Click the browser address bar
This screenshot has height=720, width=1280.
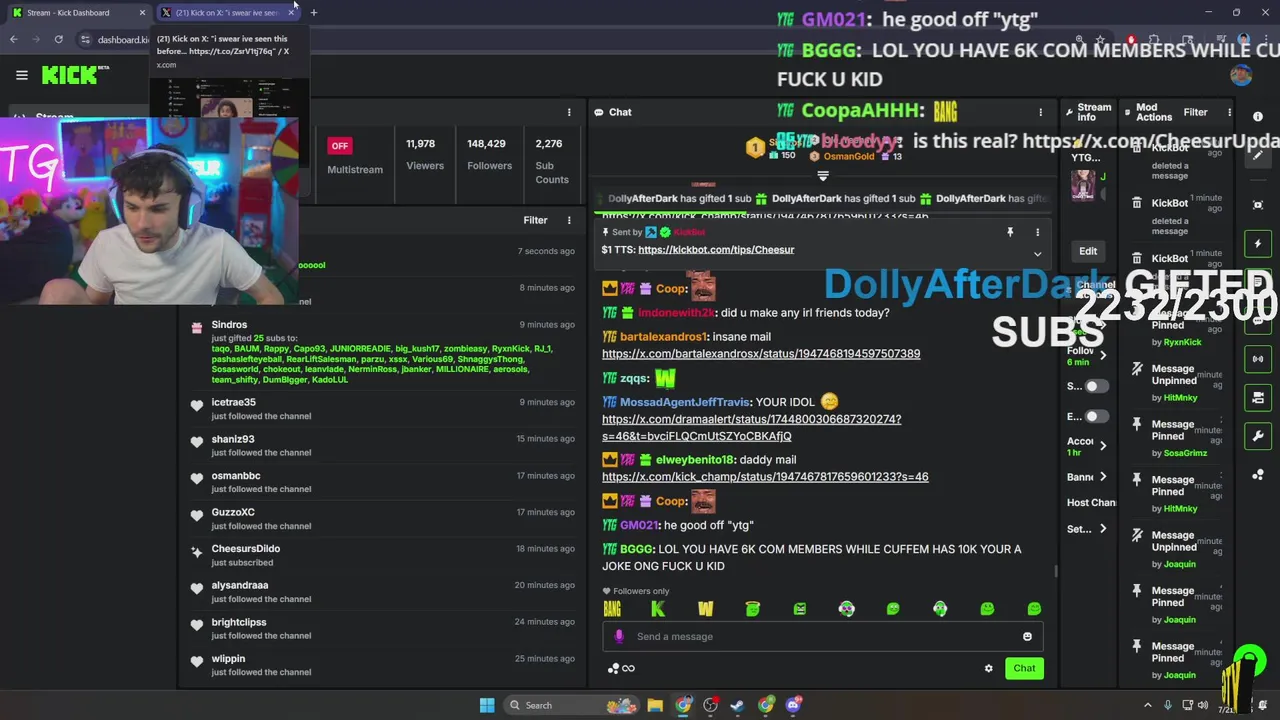click(122, 40)
